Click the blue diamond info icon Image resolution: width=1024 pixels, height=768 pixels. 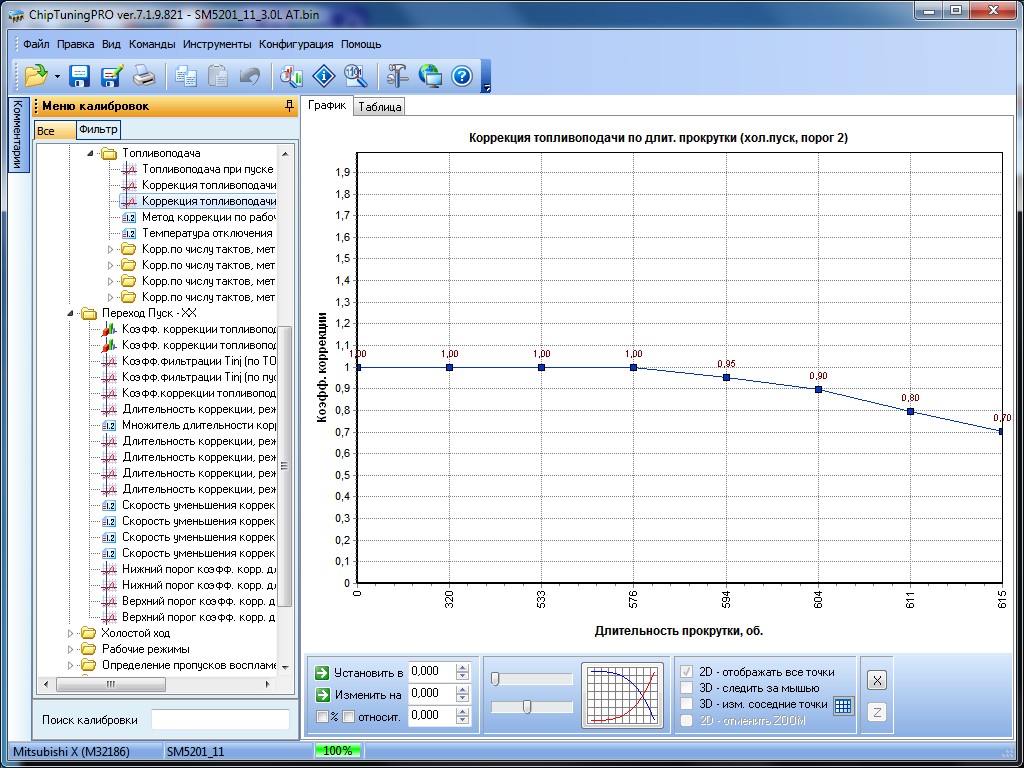pyautogui.click(x=323, y=76)
